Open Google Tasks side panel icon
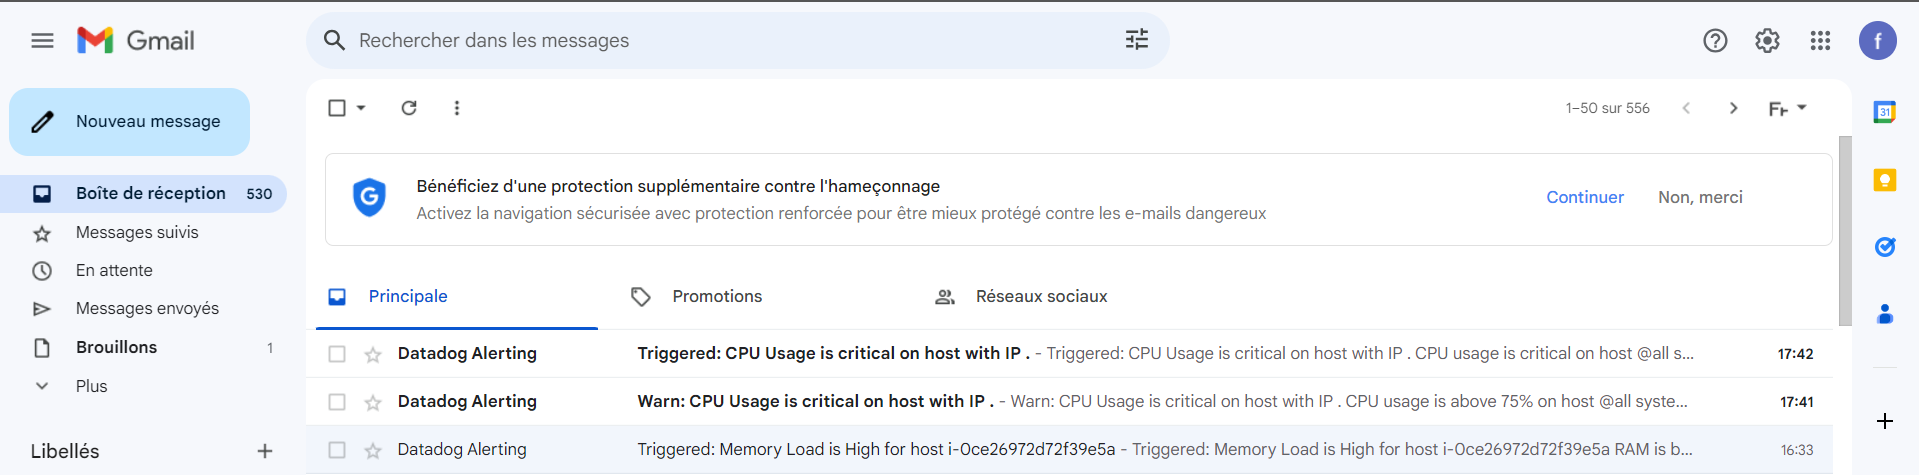The height and width of the screenshot is (475, 1919). tap(1885, 247)
